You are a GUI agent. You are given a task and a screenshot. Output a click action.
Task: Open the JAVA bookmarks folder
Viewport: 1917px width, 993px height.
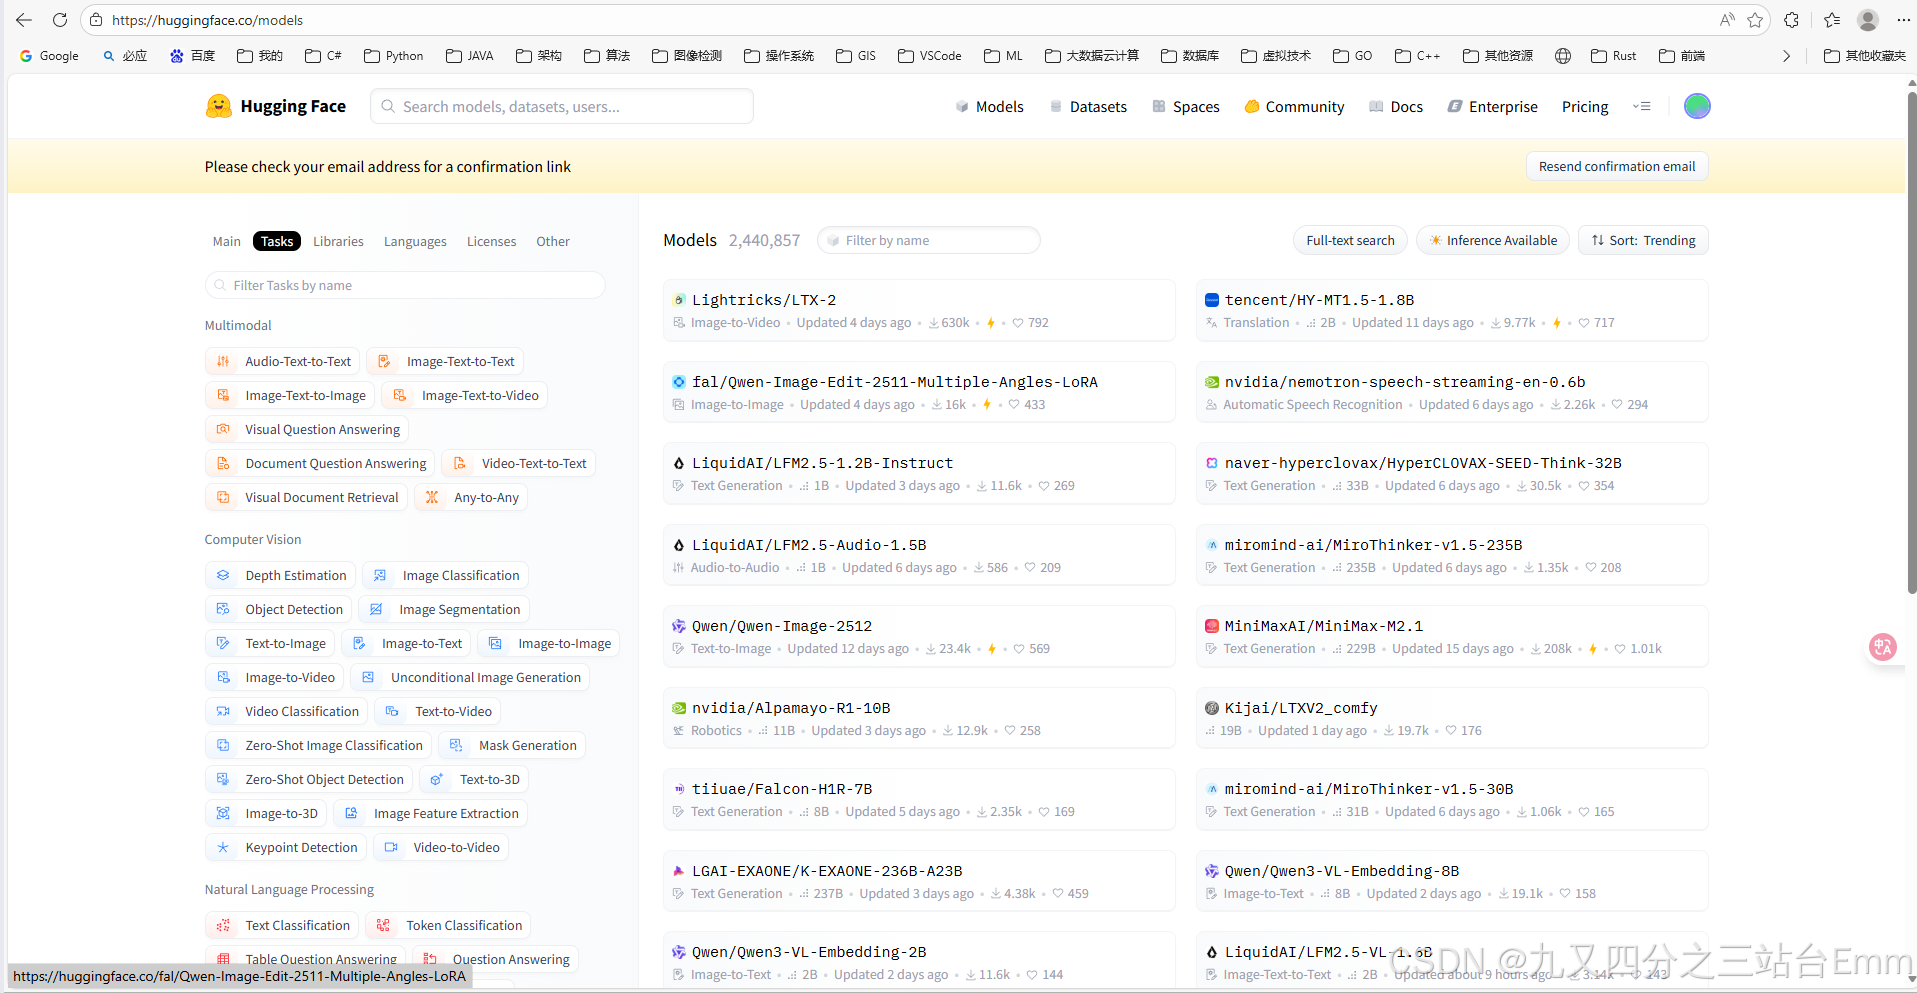click(x=470, y=56)
